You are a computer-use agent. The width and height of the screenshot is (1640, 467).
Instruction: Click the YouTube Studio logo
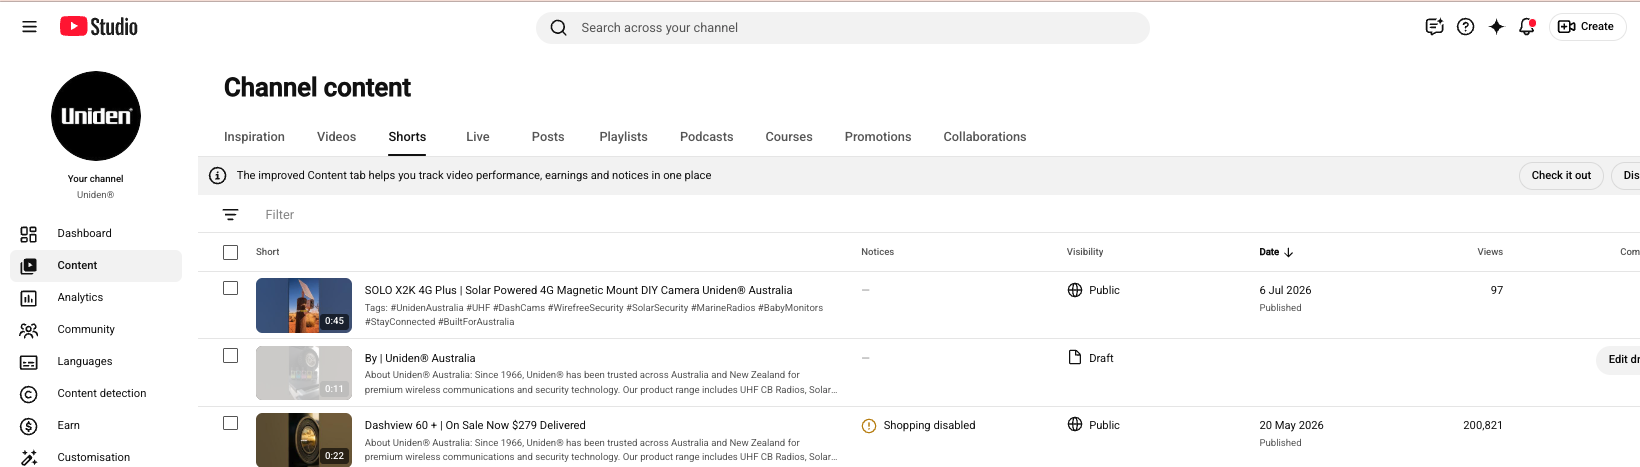point(98,27)
